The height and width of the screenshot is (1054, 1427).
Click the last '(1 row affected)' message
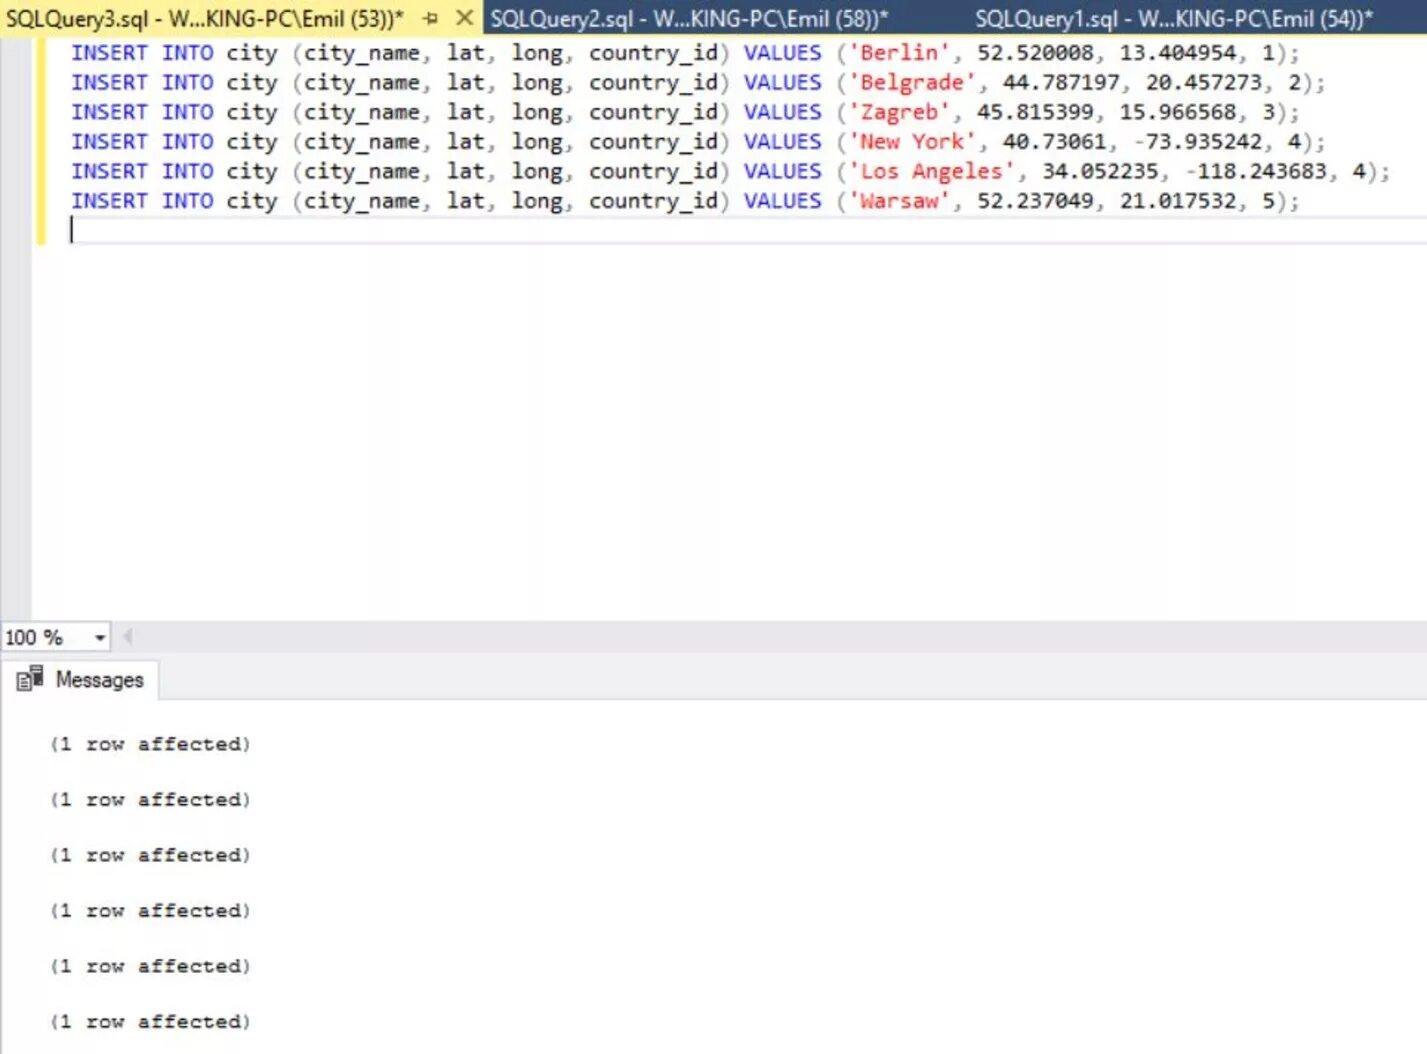150,1022
